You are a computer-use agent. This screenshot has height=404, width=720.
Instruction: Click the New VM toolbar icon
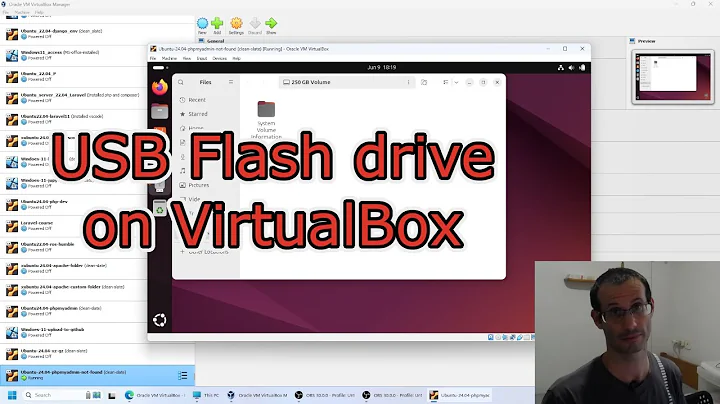[202, 23]
